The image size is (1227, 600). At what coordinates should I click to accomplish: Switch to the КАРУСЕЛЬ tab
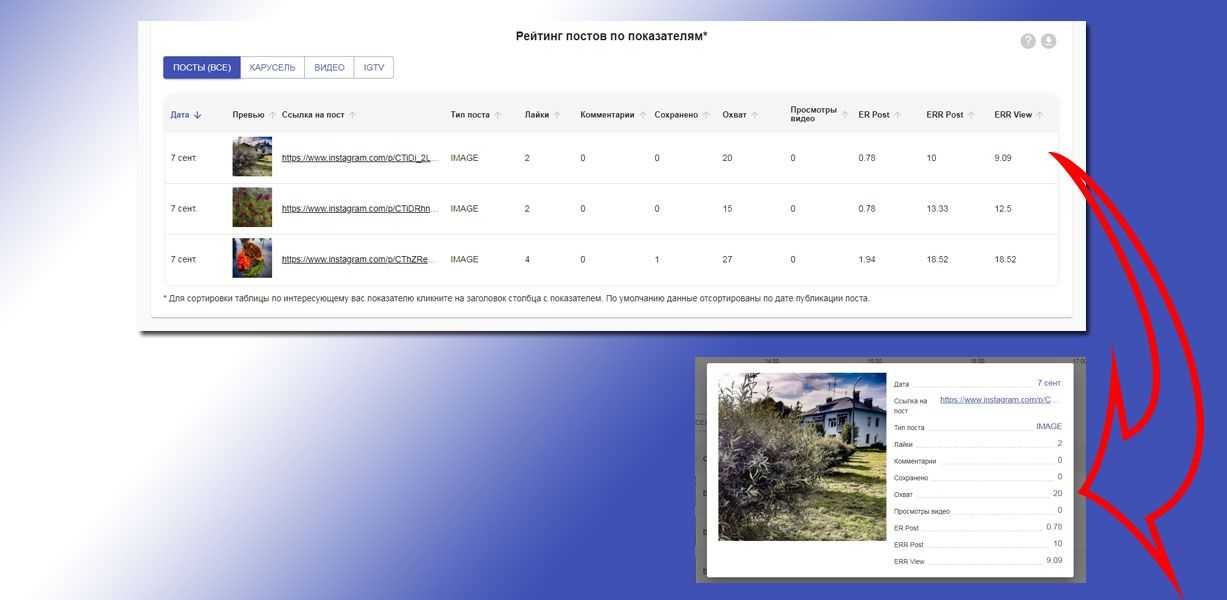[272, 68]
